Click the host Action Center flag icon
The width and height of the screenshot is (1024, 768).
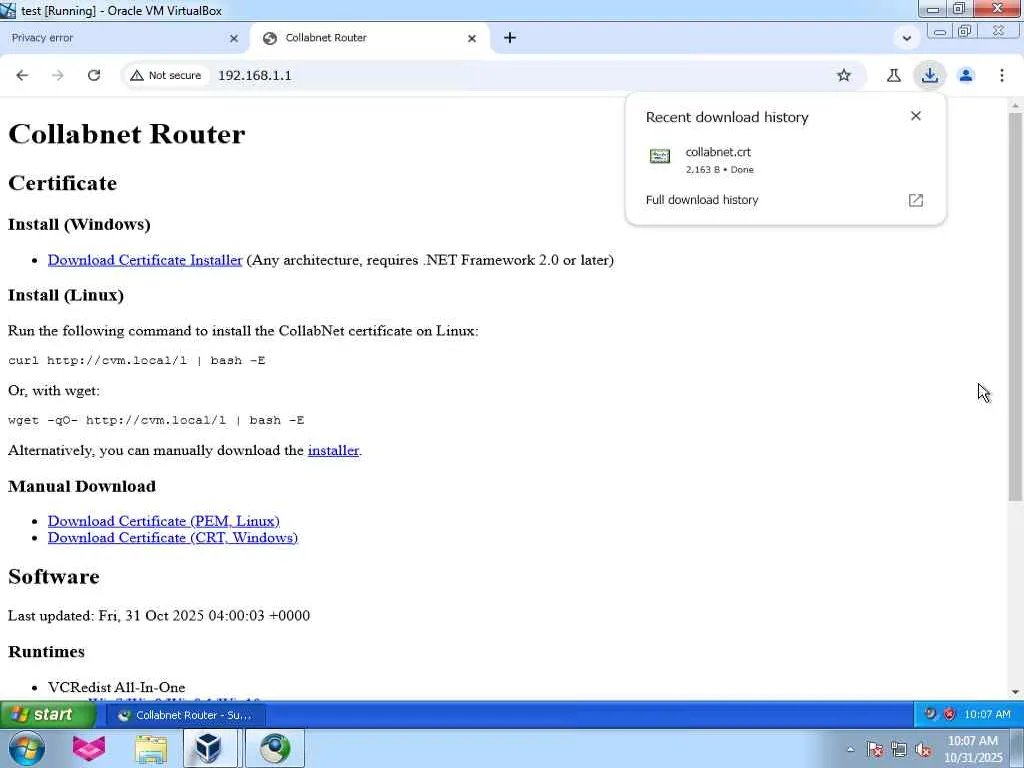(874, 749)
